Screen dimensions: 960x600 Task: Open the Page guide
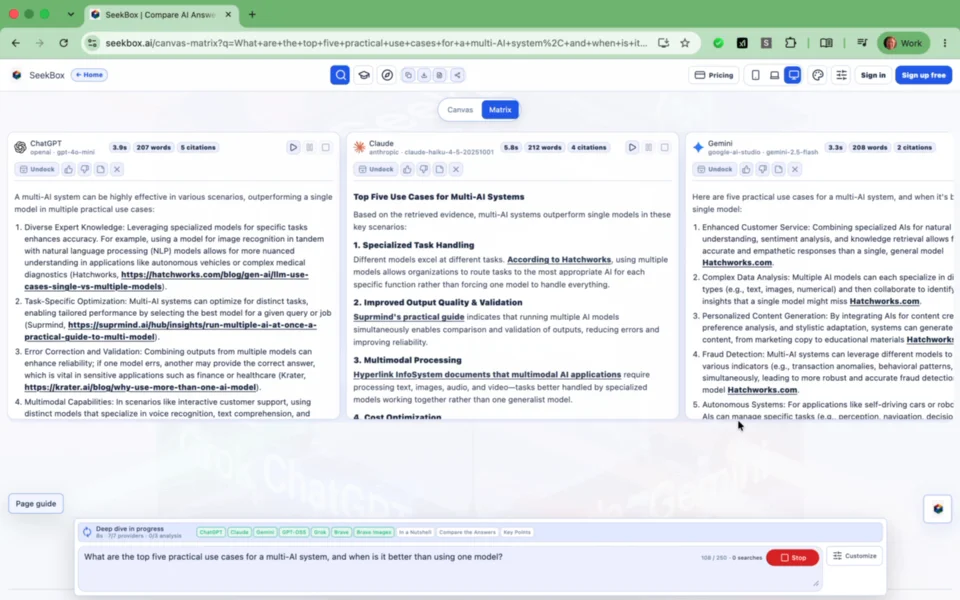[x=36, y=503]
